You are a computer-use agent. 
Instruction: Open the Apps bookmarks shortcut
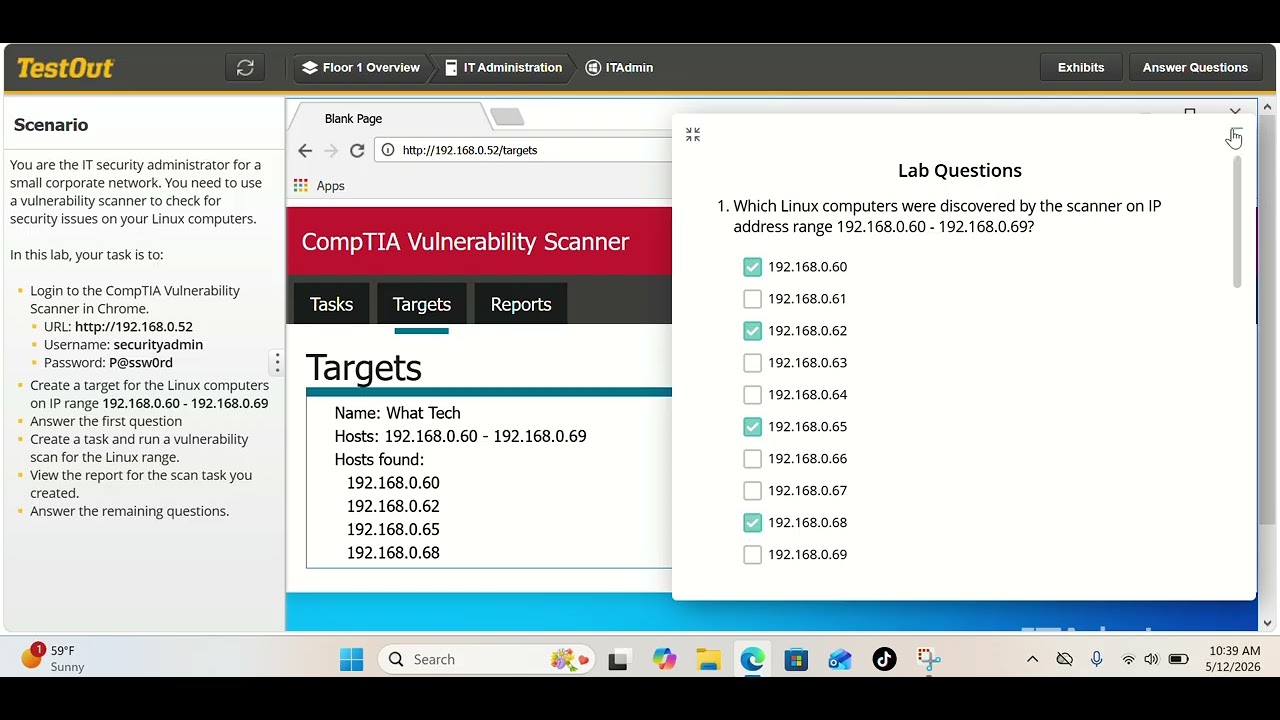coord(319,186)
